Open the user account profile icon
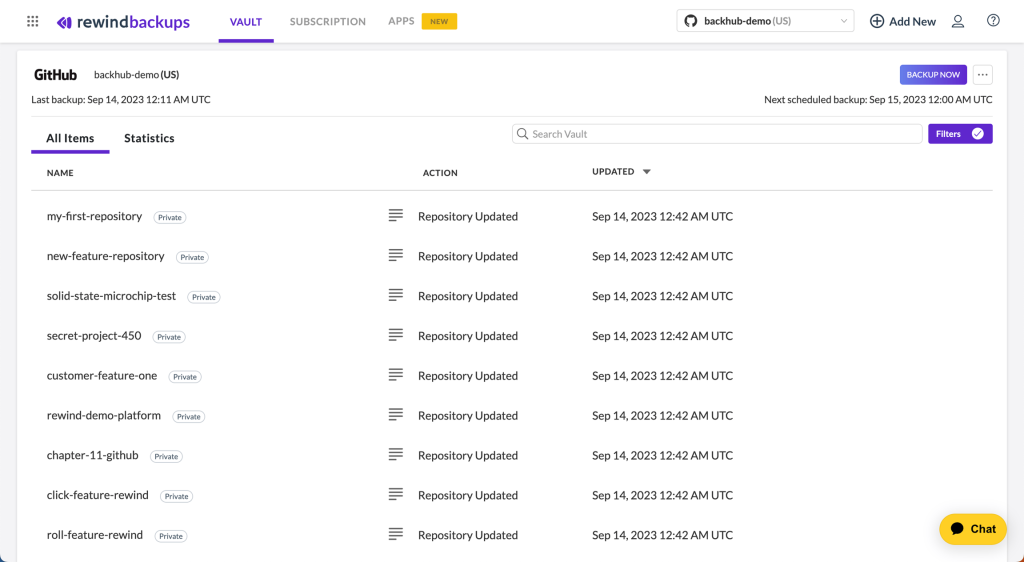 (957, 22)
